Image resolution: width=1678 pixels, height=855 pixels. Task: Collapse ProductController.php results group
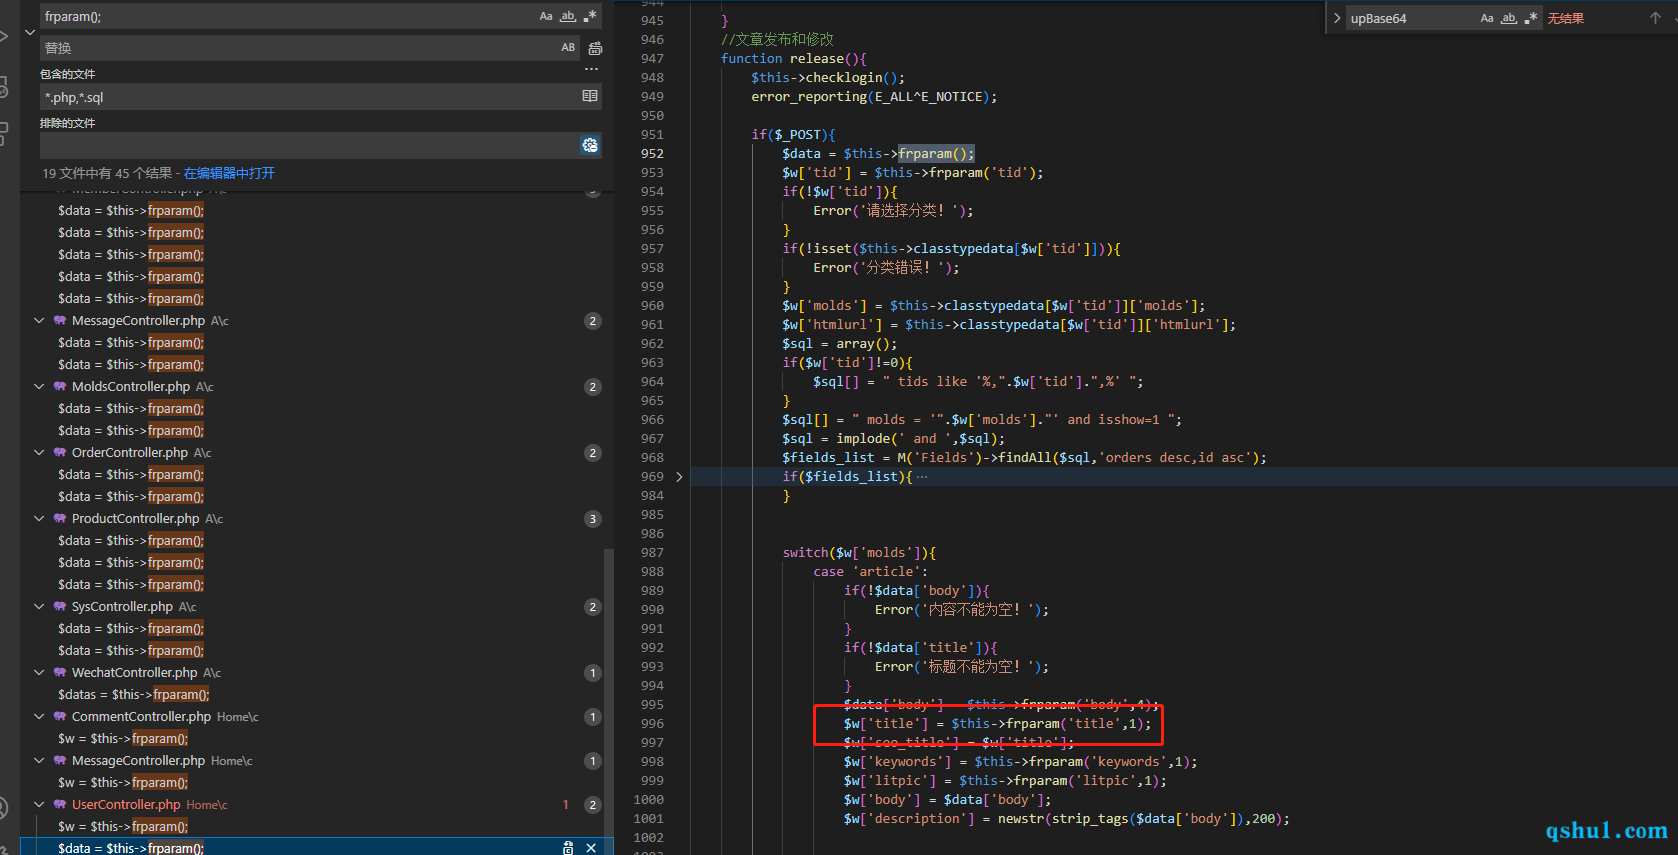(39, 519)
